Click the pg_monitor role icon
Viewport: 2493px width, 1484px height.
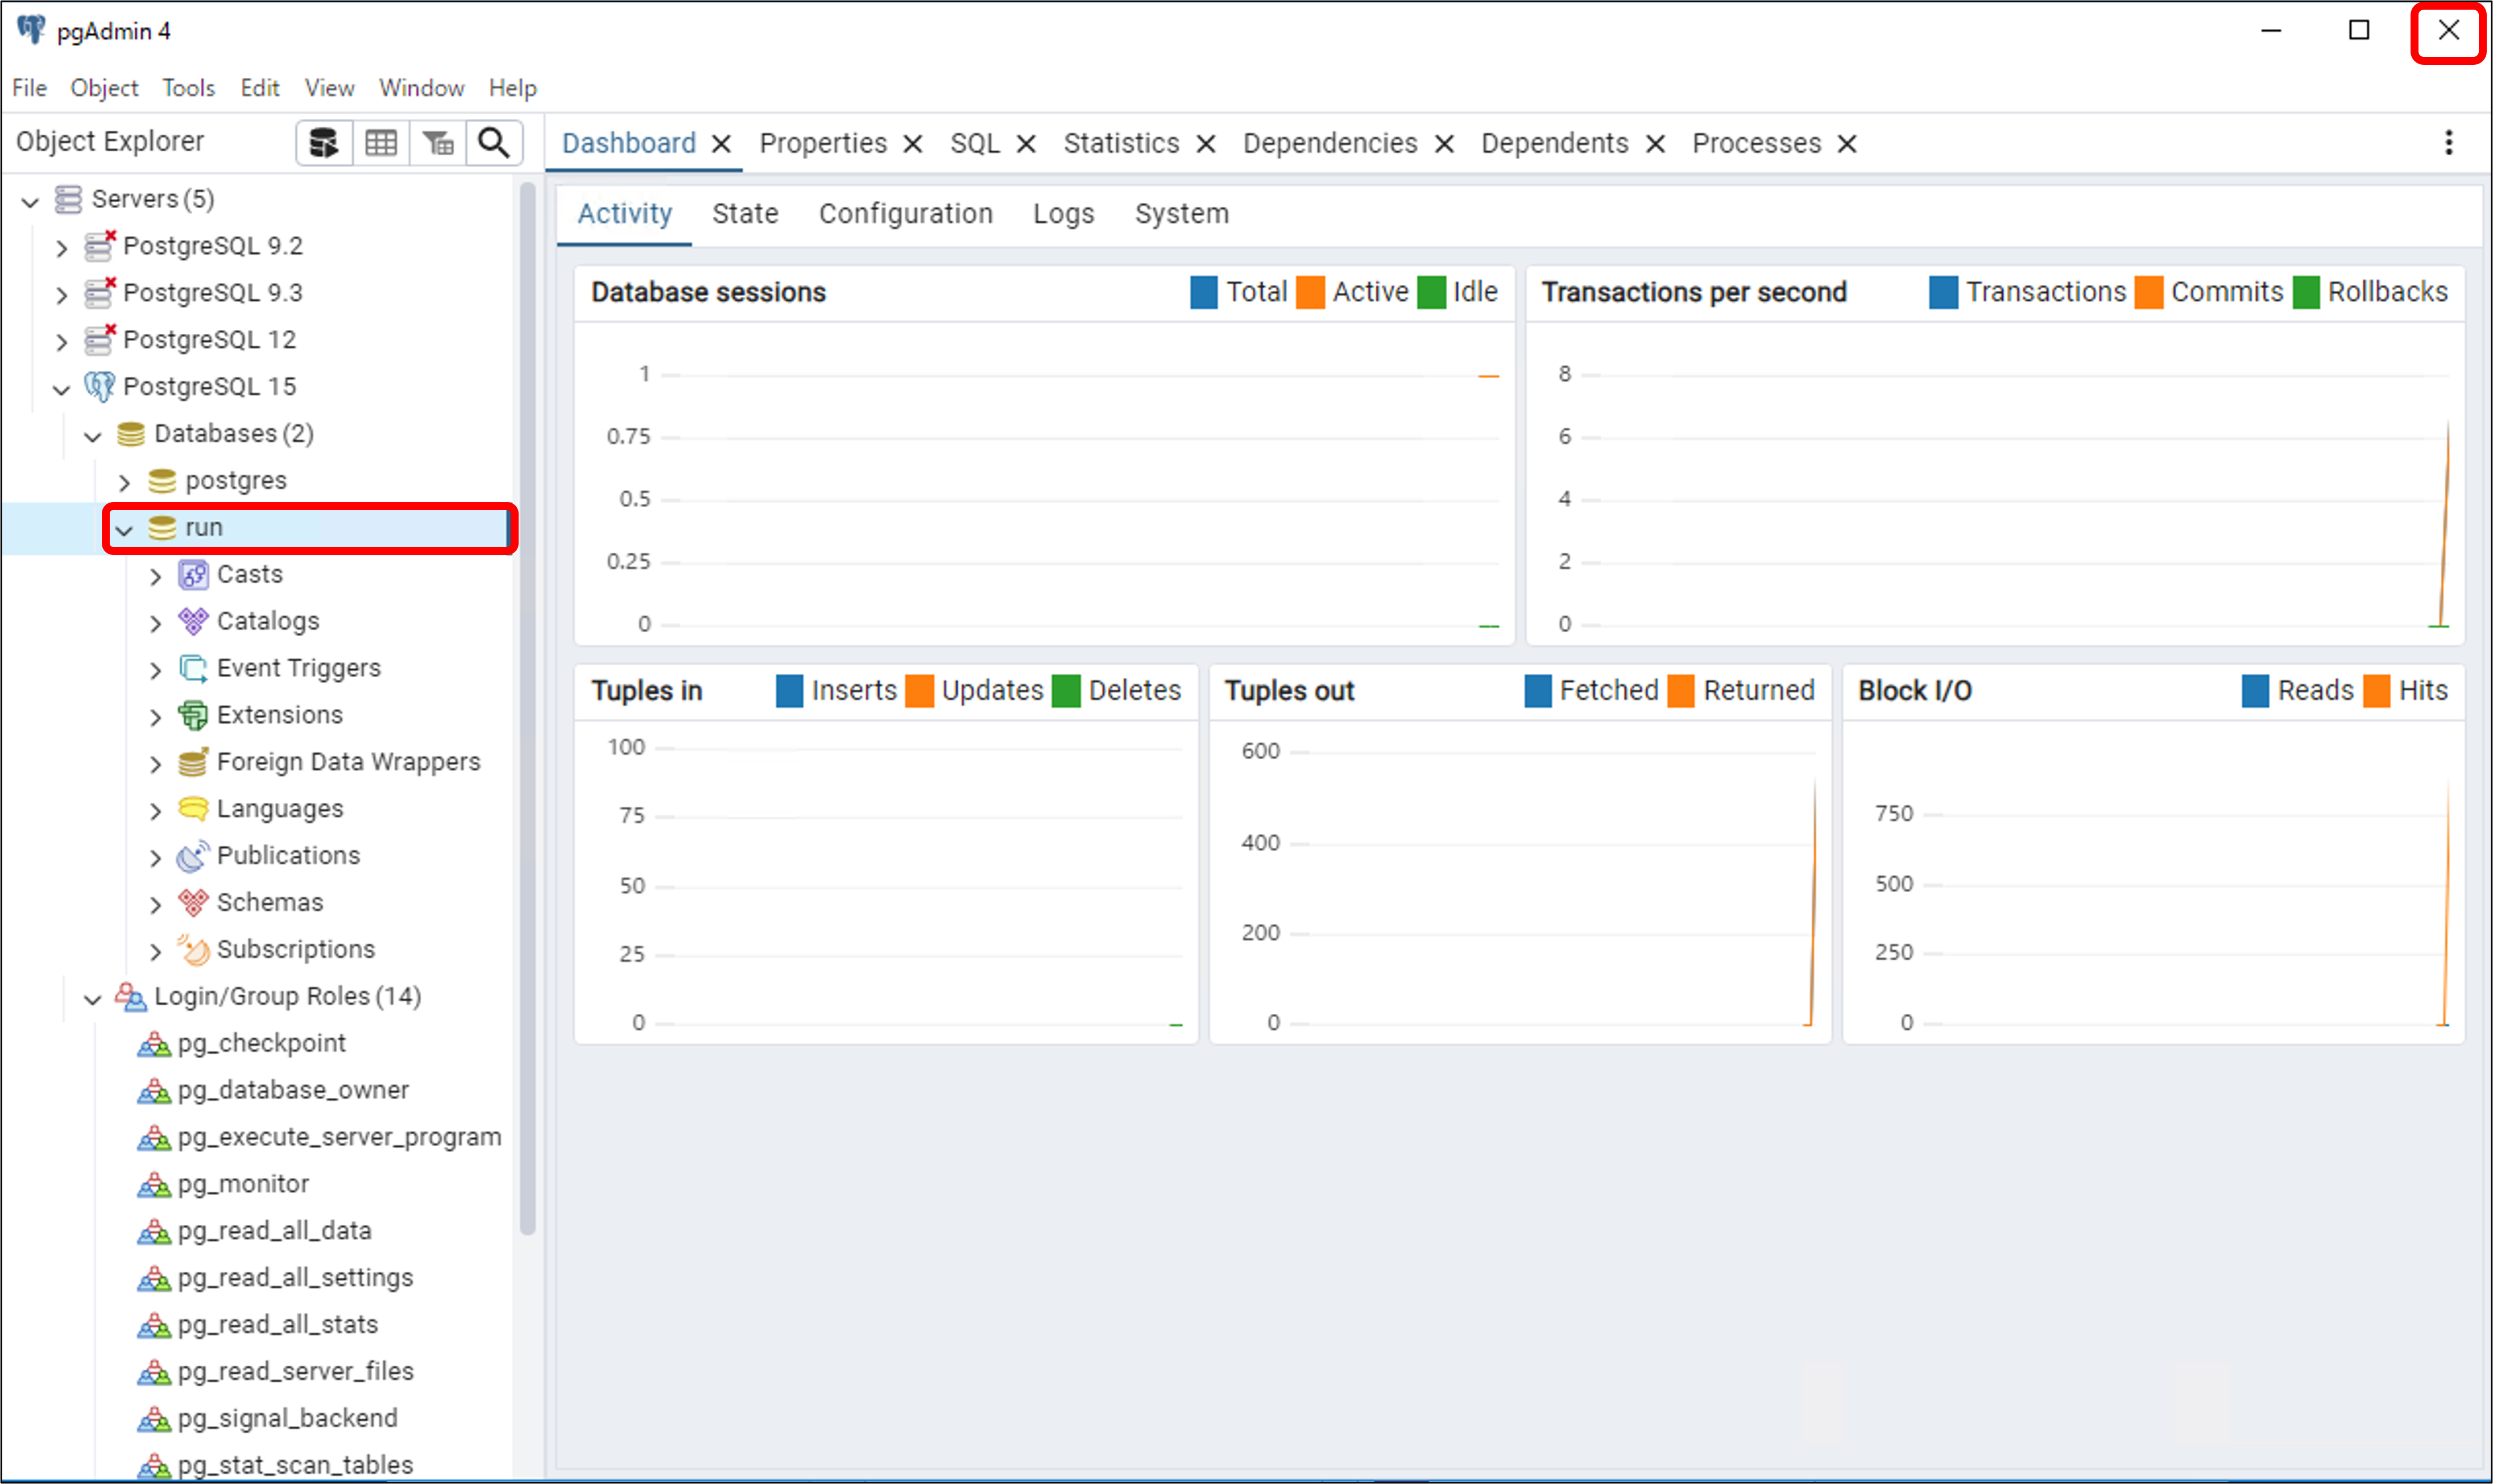tap(153, 1185)
